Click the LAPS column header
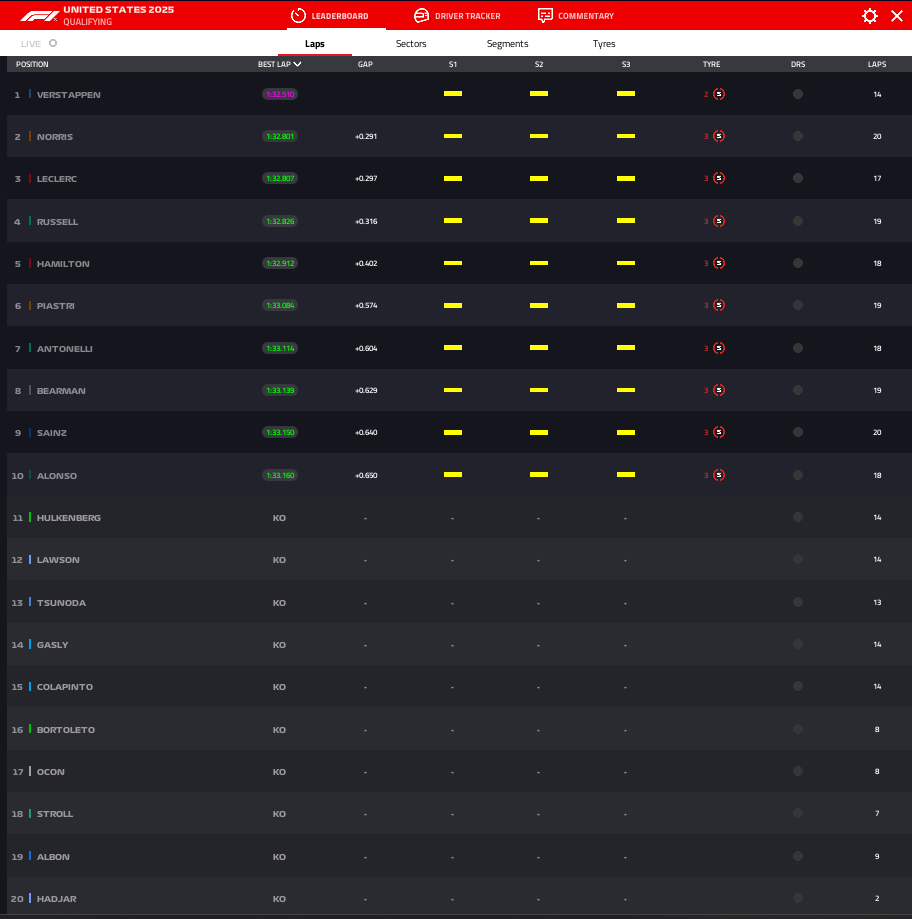This screenshot has height=919, width=912. click(877, 64)
